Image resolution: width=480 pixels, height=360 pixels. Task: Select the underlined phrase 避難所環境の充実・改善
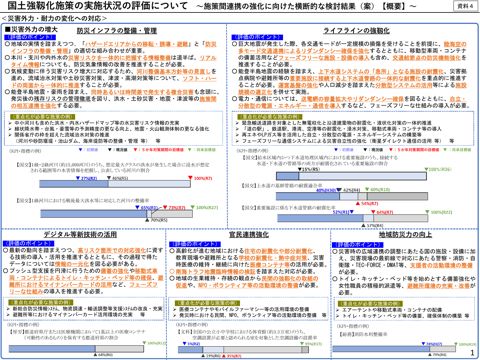(438, 286)
